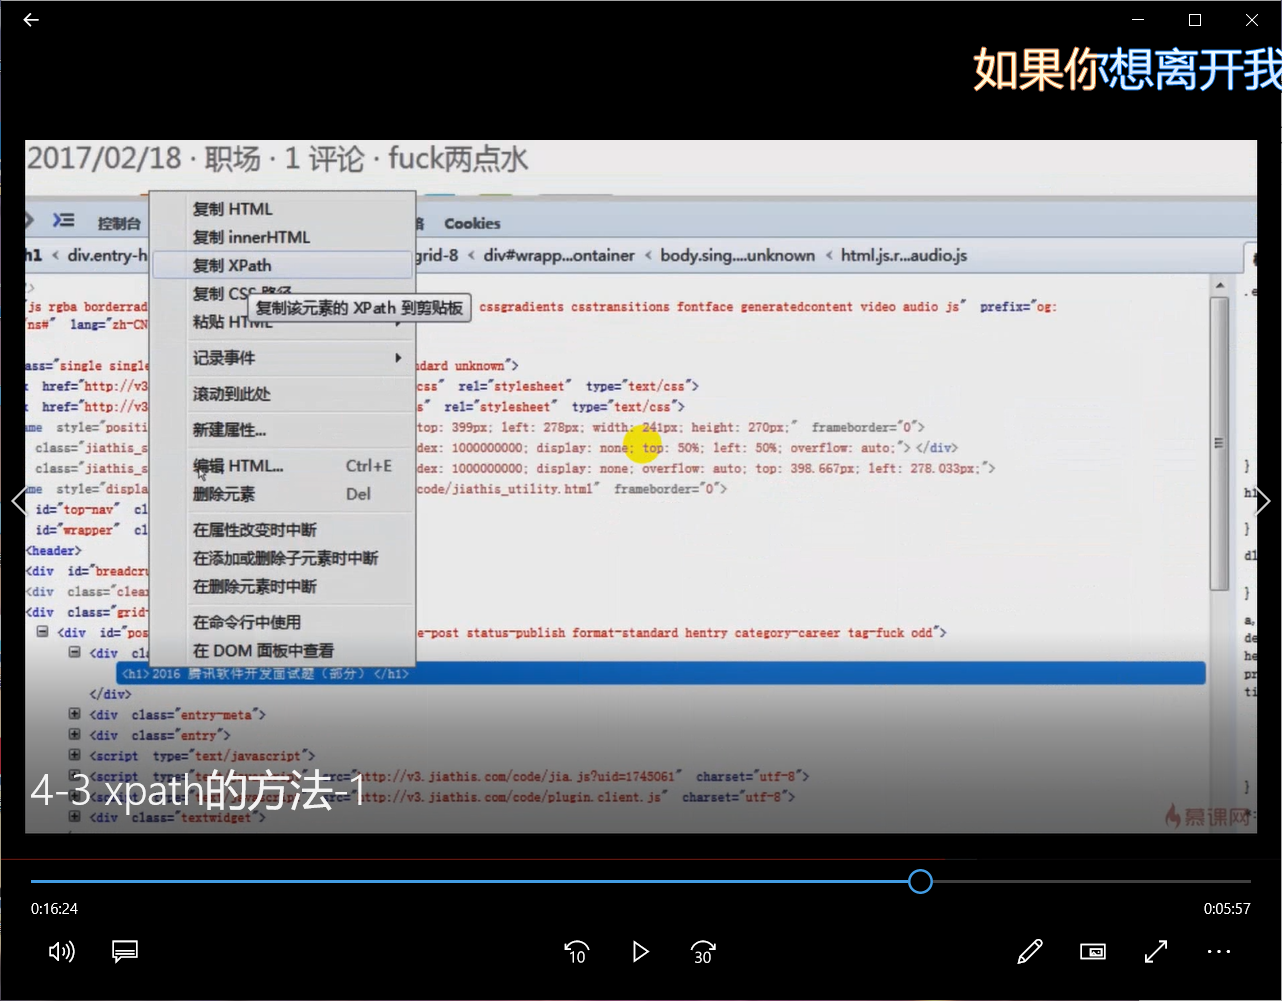1282x1001 pixels.
Task: Choose 复制 XPath from context menu
Action: pos(282,265)
